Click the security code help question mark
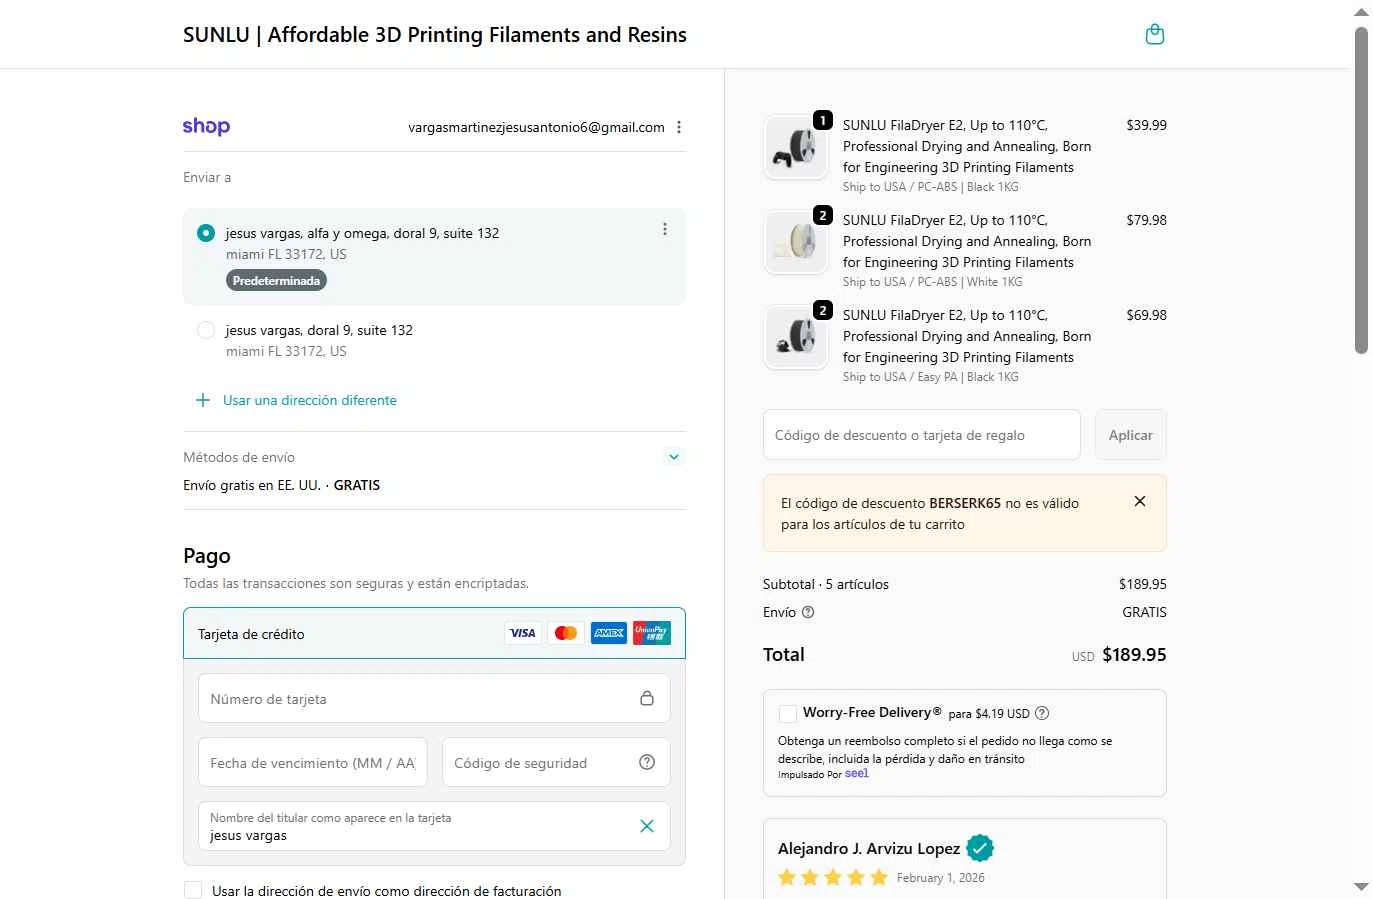Image resolution: width=1373 pixels, height=899 pixels. coord(647,762)
